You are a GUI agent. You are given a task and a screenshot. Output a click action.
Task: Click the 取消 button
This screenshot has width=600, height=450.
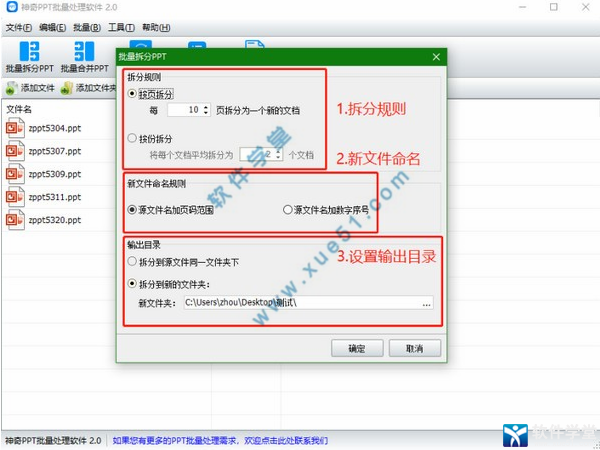pos(414,349)
